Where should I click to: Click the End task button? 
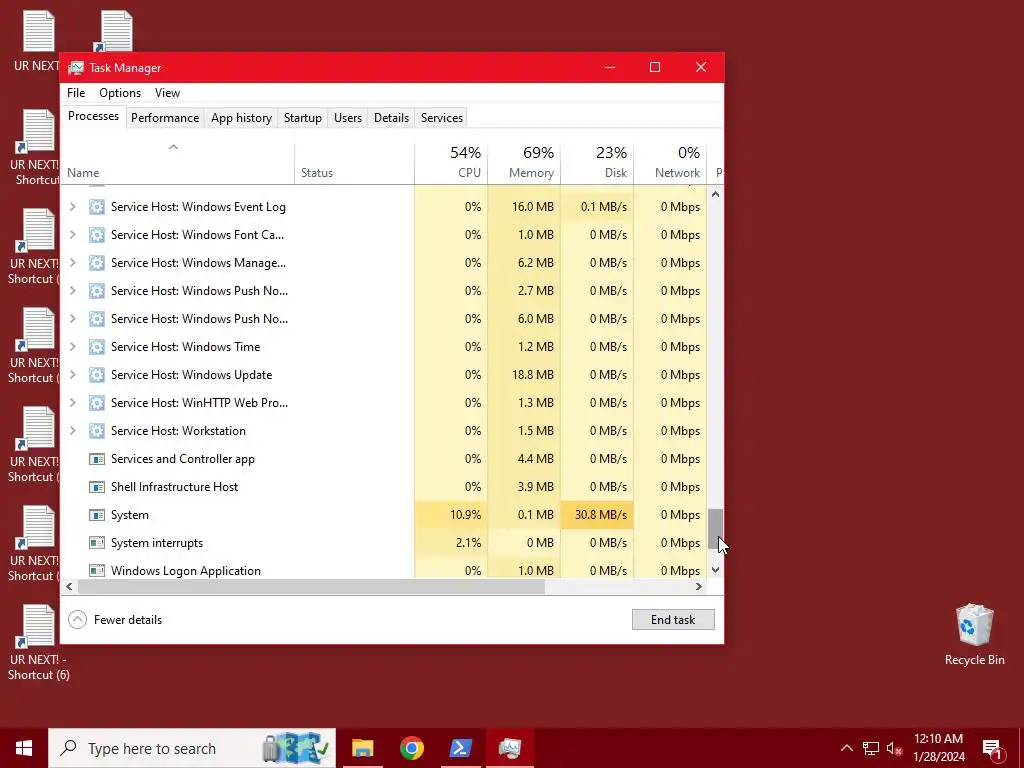[x=673, y=620]
